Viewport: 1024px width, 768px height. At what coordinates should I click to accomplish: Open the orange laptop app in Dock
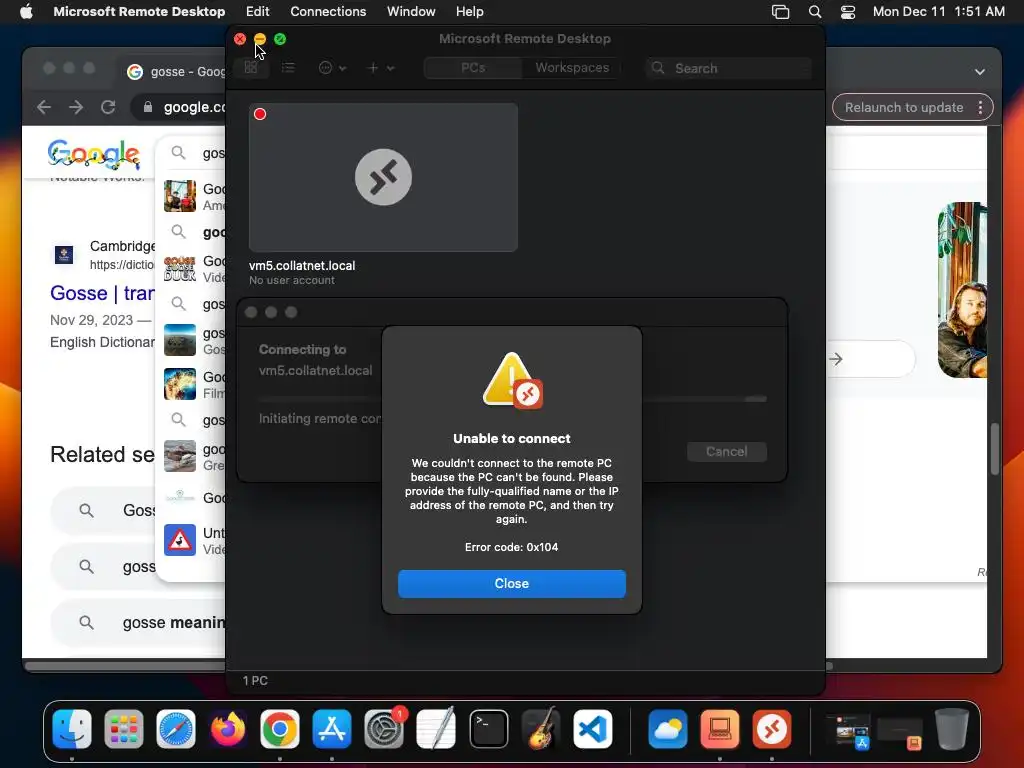point(720,729)
